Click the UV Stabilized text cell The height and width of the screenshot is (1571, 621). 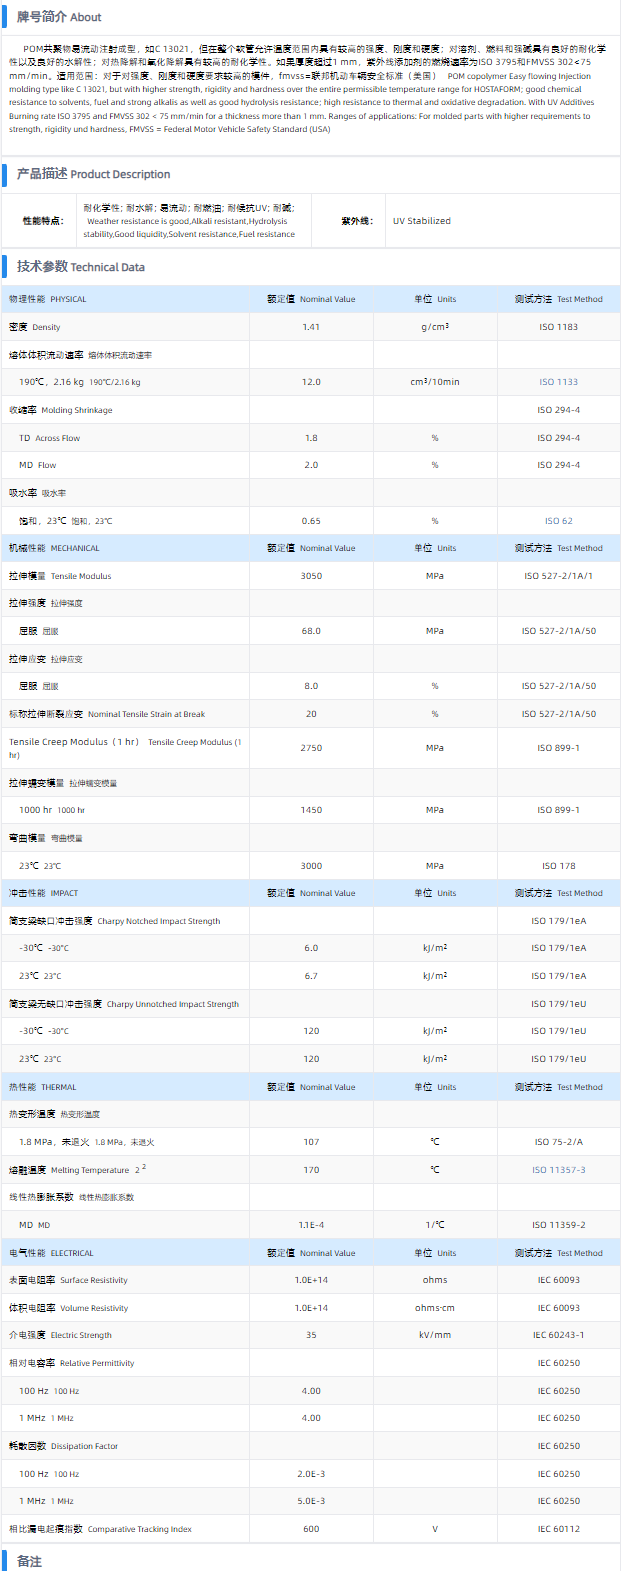pos(421,221)
